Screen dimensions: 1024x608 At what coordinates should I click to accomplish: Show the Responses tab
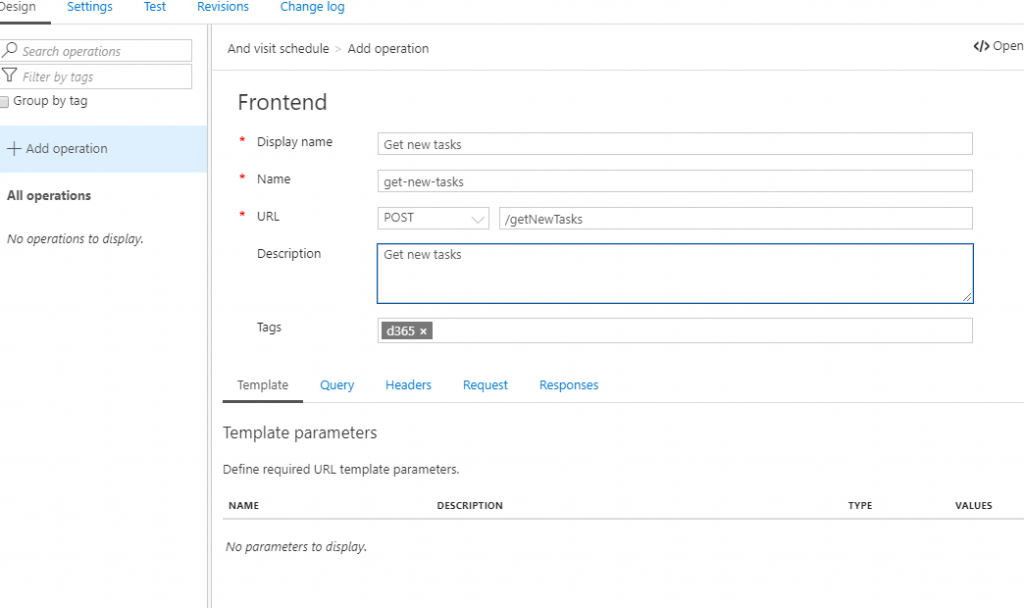[568, 385]
